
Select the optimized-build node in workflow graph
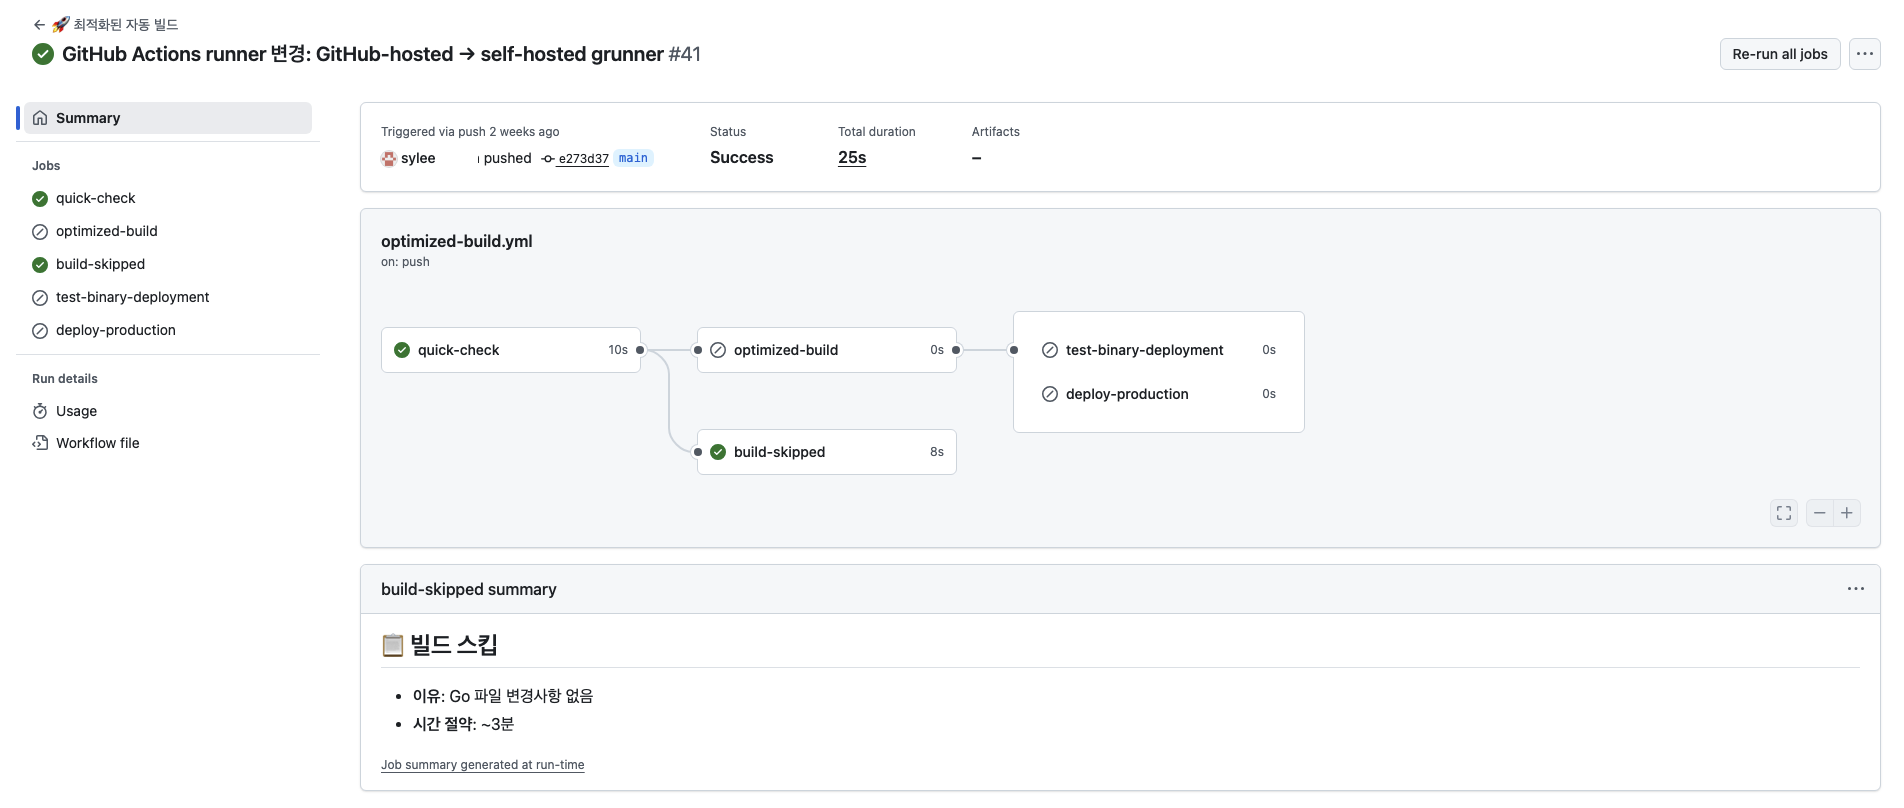point(827,350)
